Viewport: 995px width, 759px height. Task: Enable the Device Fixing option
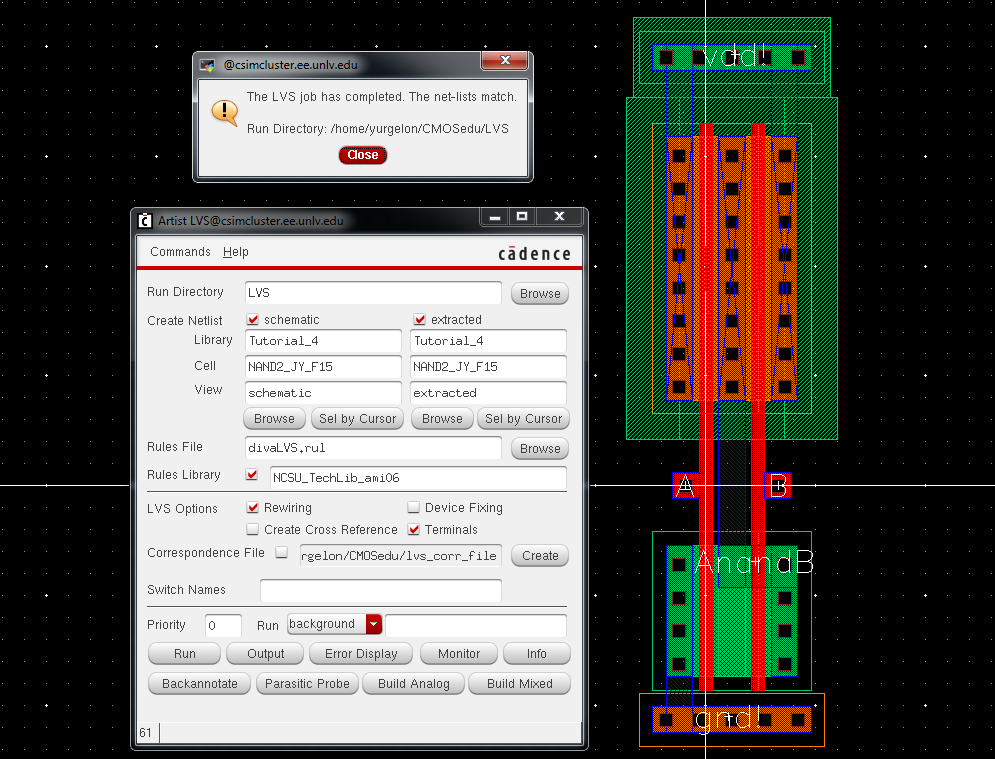coord(414,508)
